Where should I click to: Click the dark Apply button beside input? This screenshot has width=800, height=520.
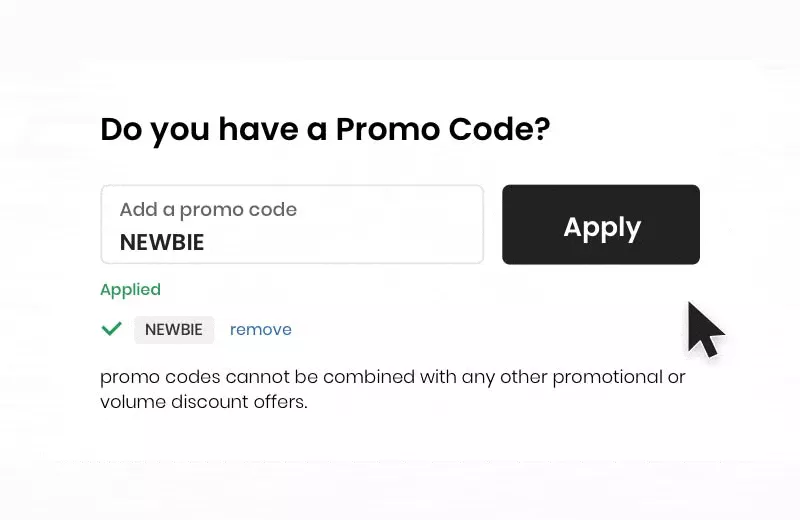click(601, 225)
